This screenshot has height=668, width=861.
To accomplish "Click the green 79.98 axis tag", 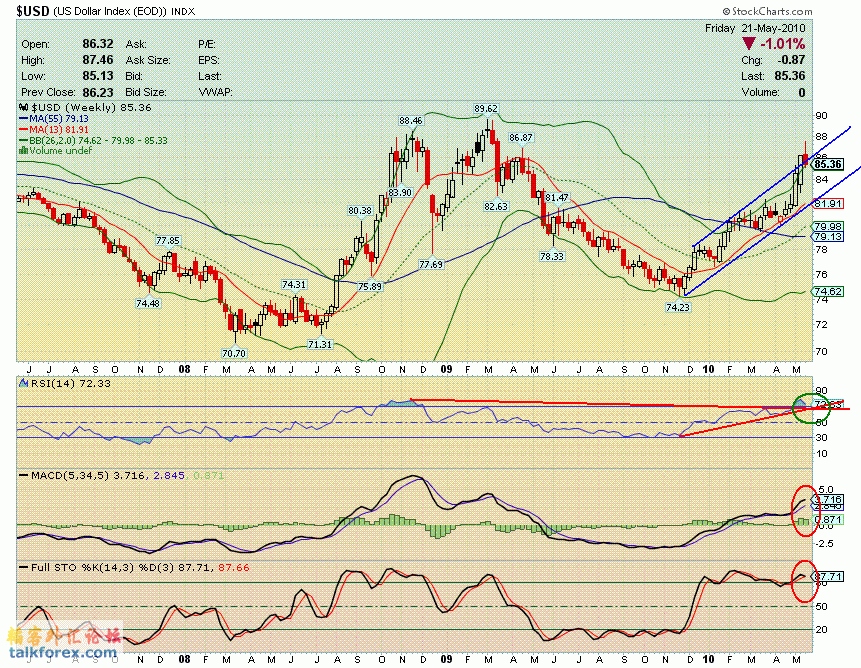I will [828, 226].
